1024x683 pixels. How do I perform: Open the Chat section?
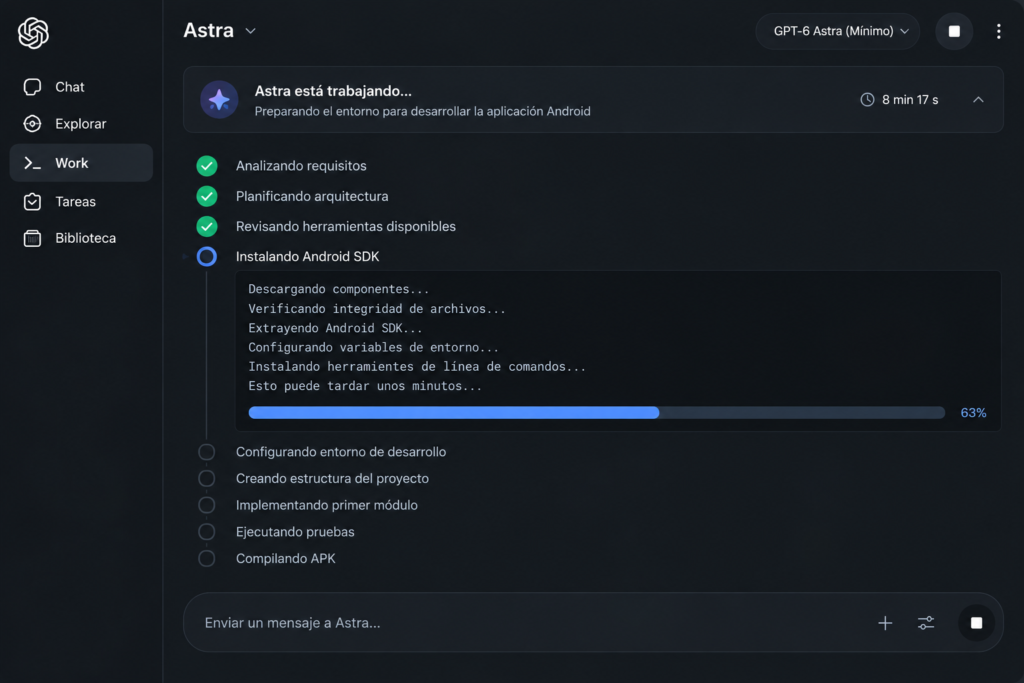pos(81,87)
